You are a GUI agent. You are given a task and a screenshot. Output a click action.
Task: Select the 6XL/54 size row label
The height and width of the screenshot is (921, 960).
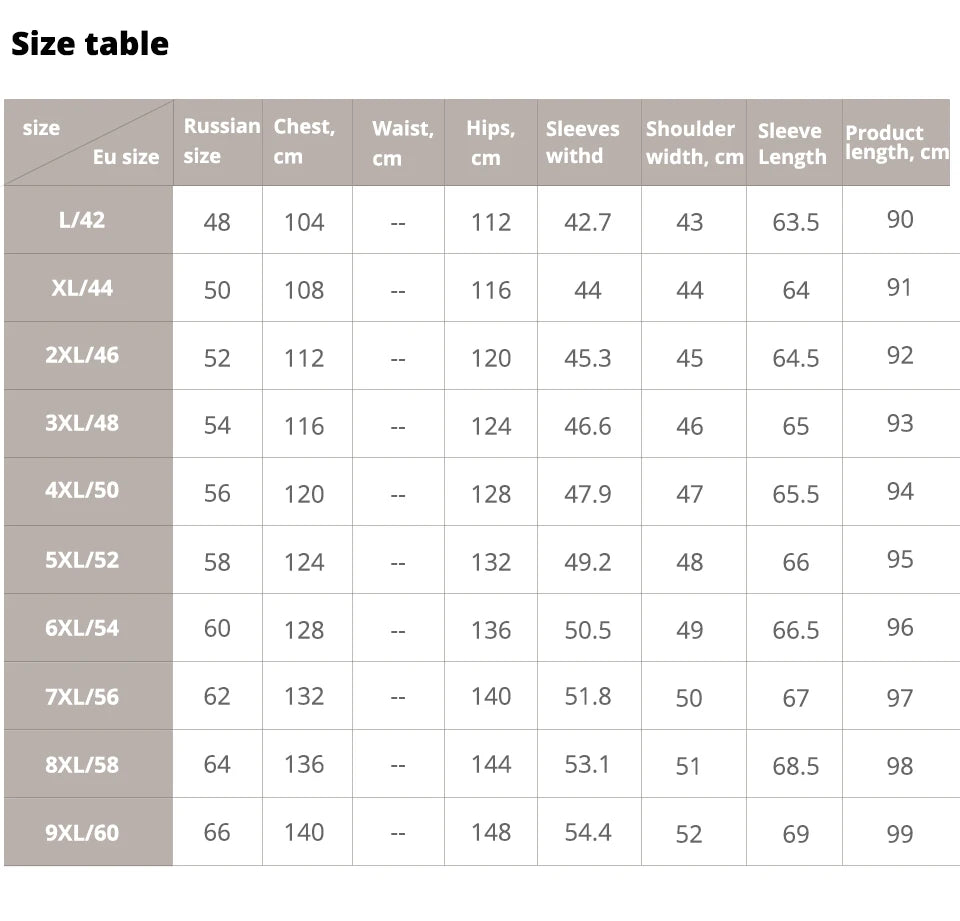pos(82,628)
